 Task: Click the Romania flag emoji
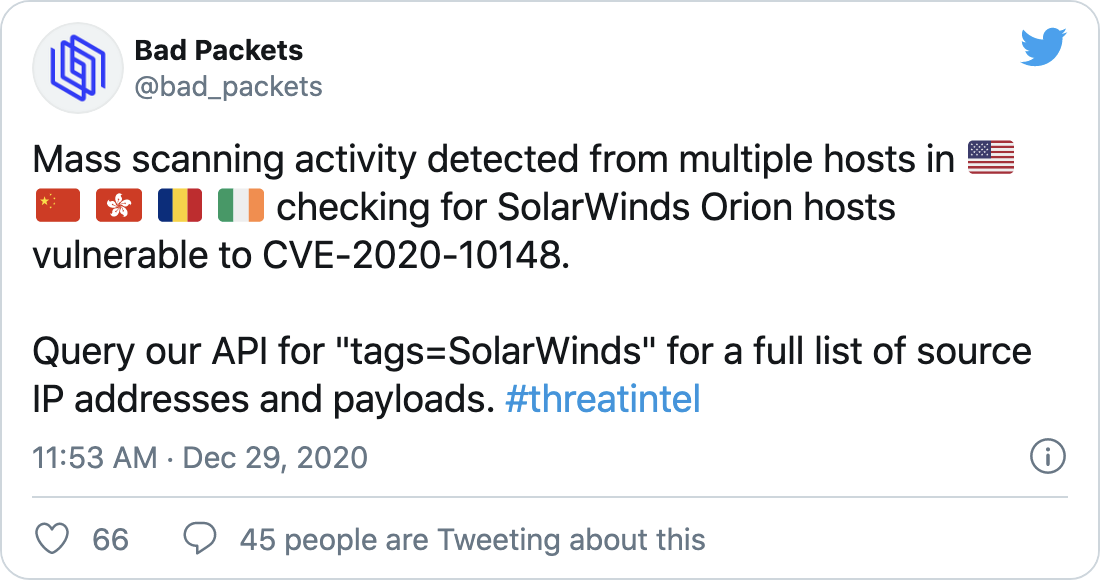point(180,205)
